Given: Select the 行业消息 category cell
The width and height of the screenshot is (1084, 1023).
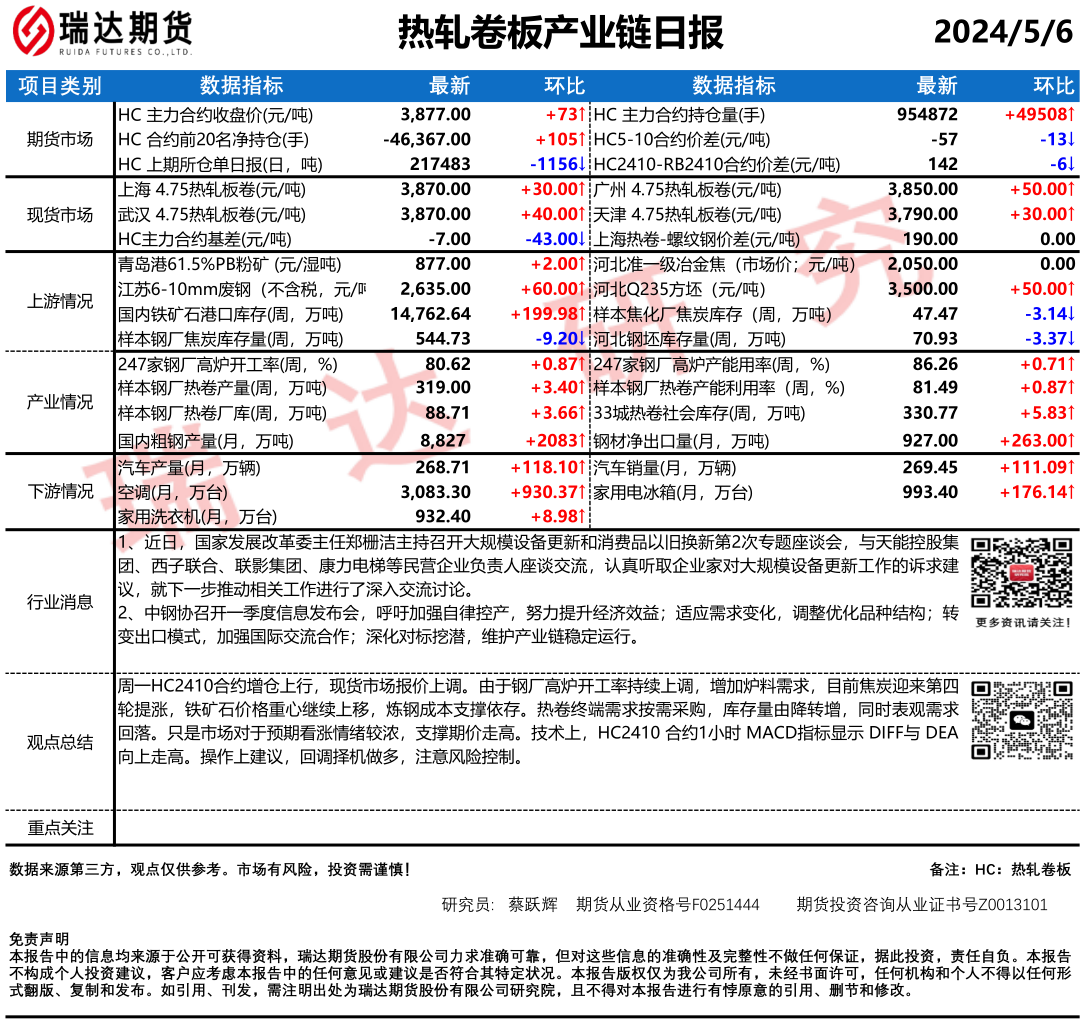Looking at the screenshot, I should (60, 602).
